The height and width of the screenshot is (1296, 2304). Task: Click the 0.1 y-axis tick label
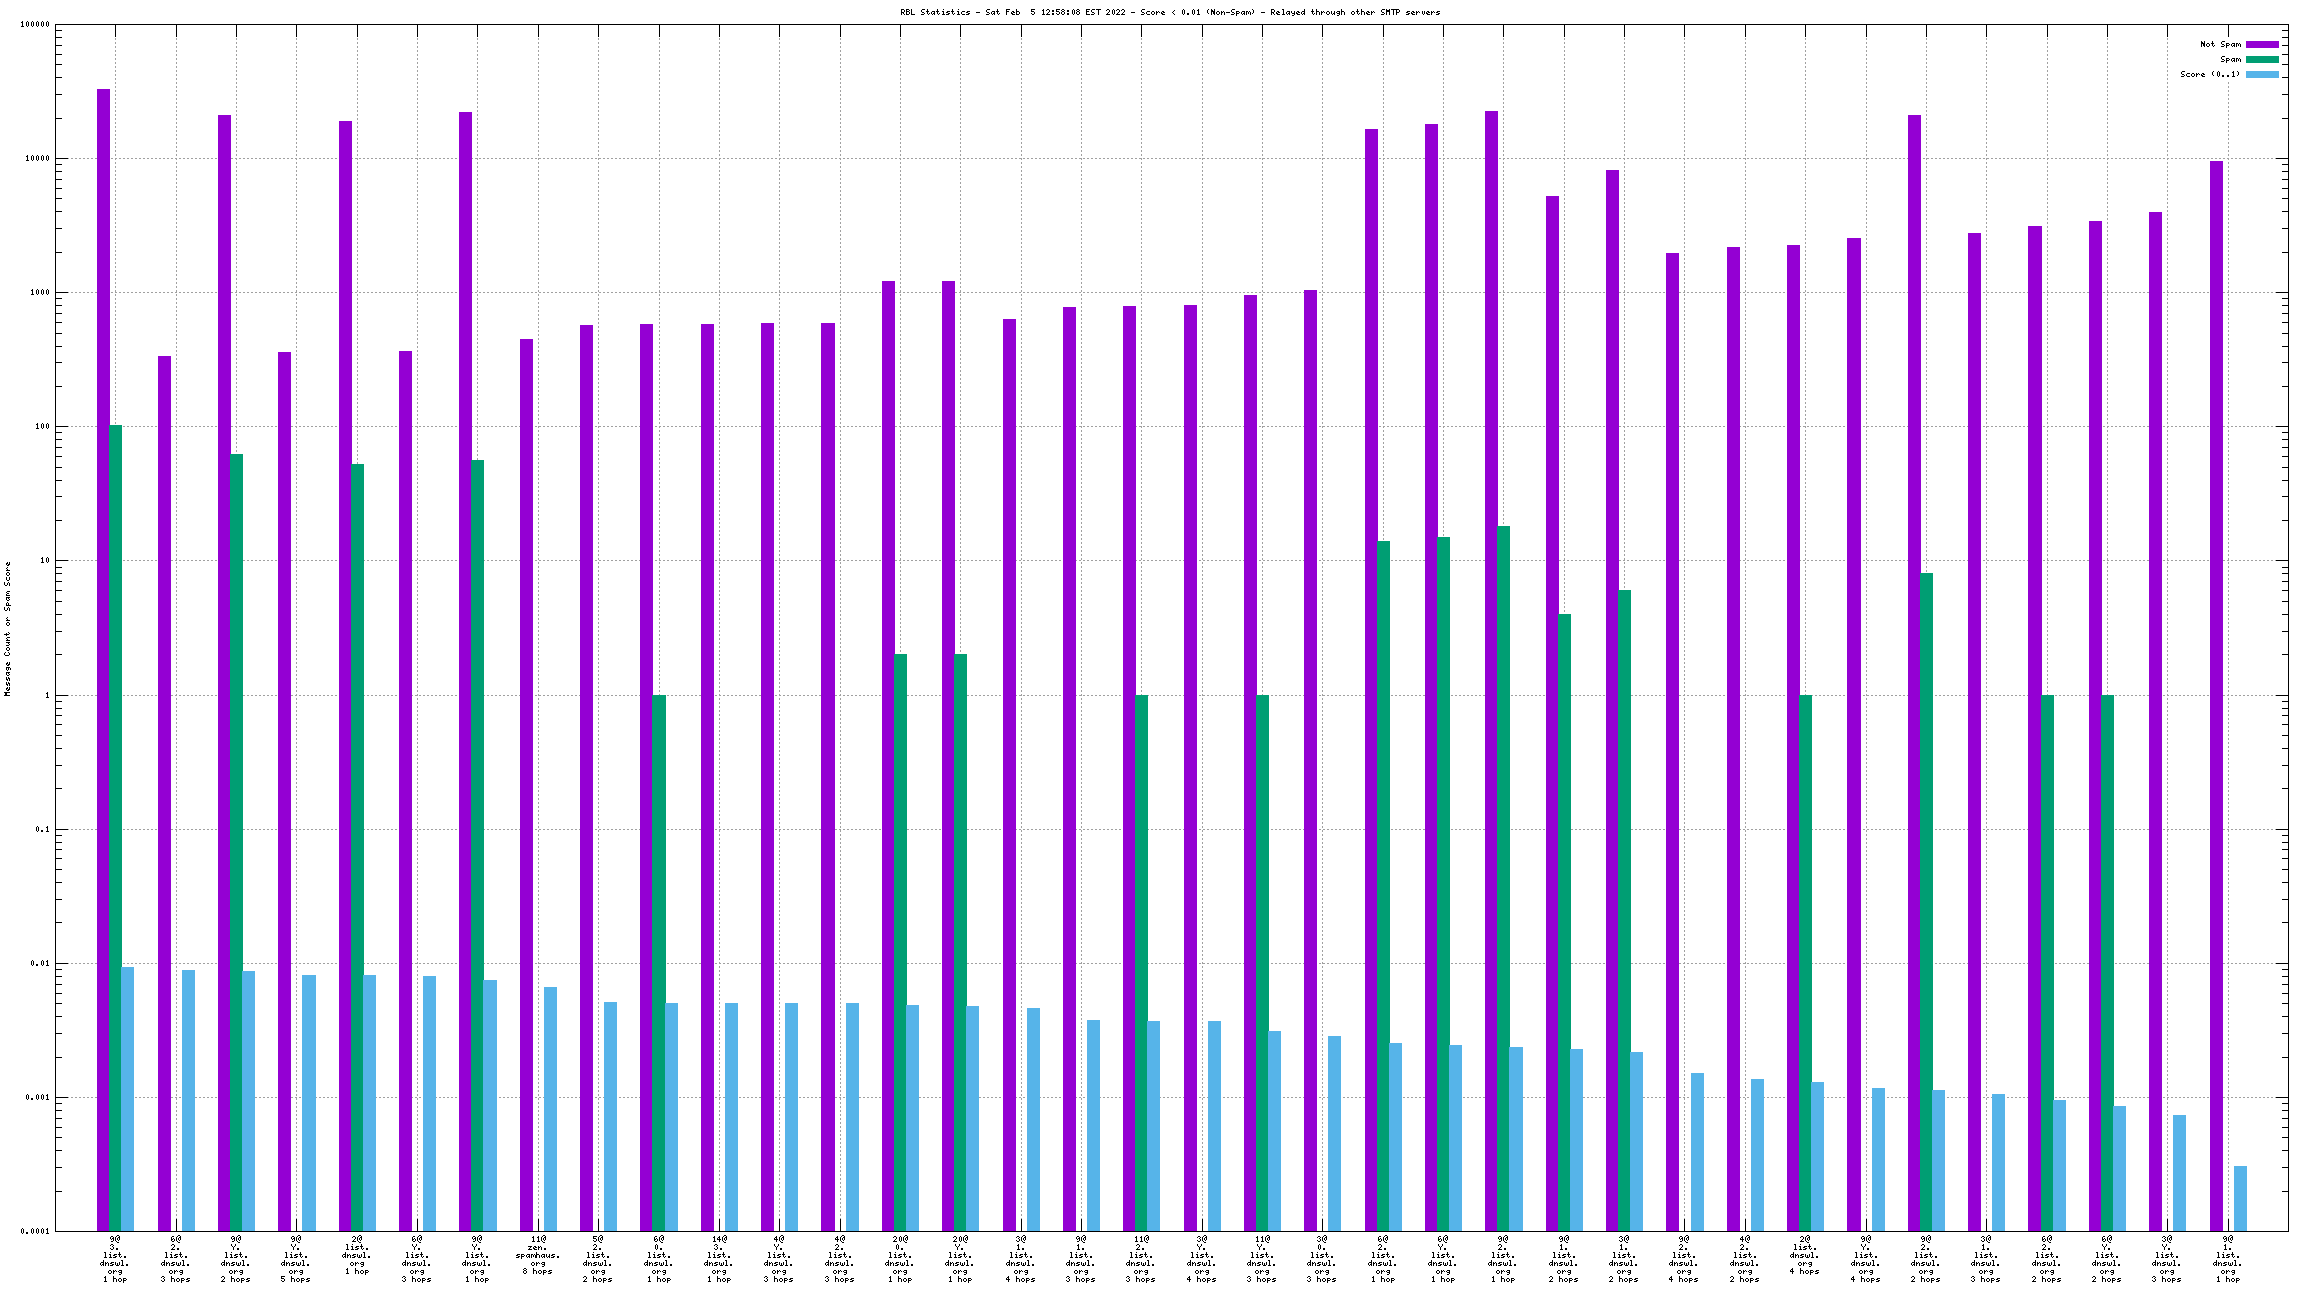click(42, 829)
